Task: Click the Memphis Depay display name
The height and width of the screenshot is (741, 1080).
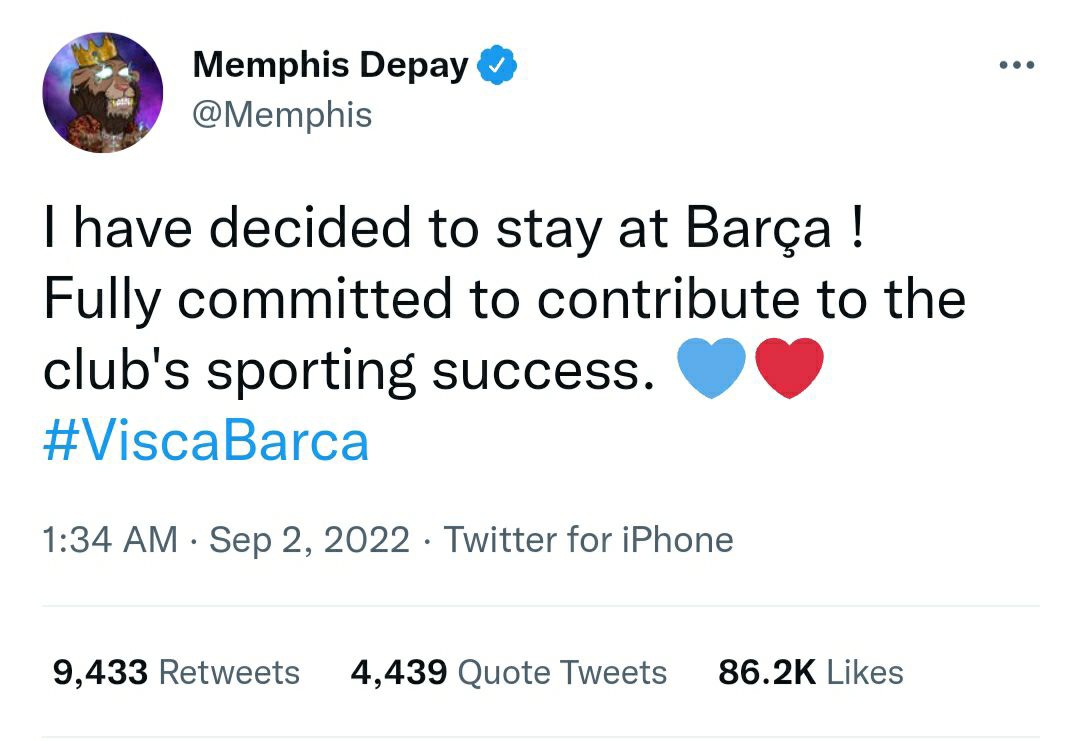Action: [x=330, y=66]
